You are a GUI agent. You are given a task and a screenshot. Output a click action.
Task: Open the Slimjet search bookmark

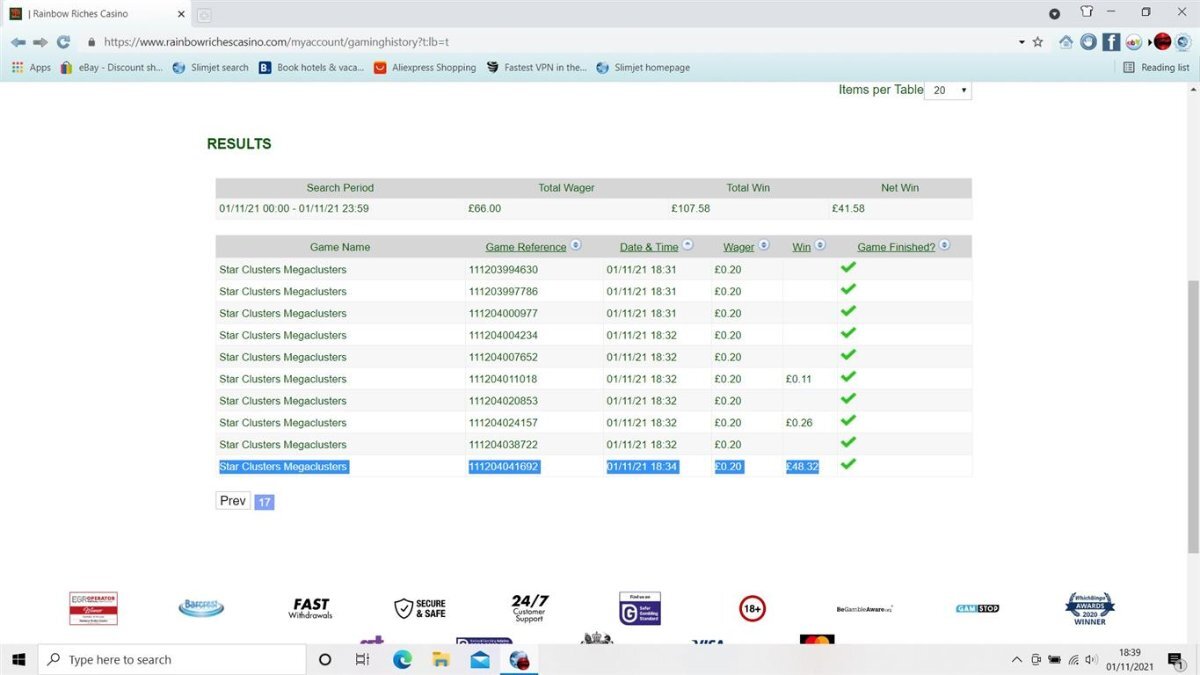pos(210,68)
